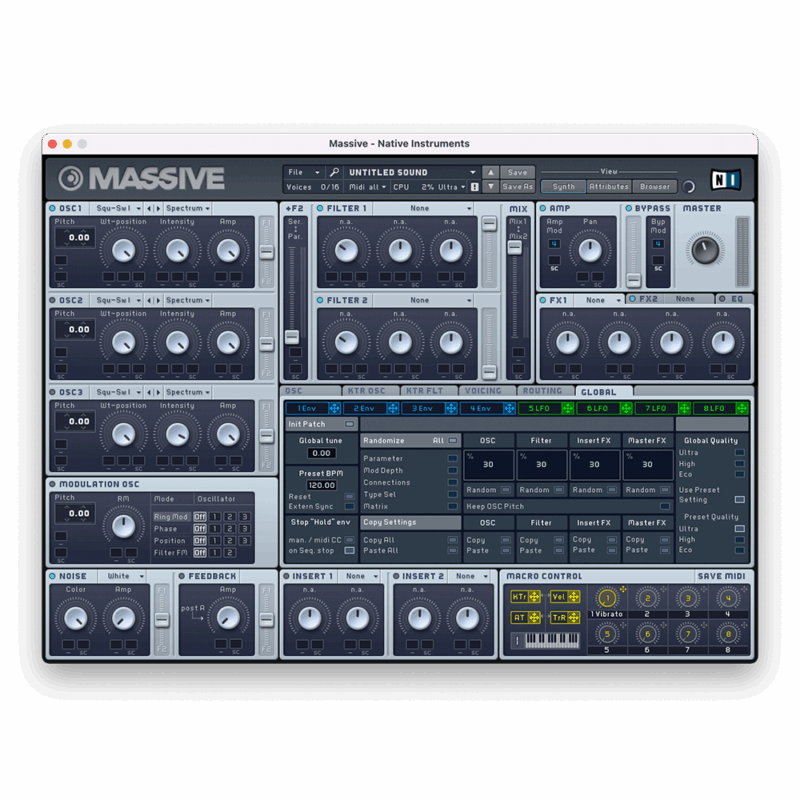Click the Global tune value field
This screenshot has height=800, width=800.
pos(321,453)
